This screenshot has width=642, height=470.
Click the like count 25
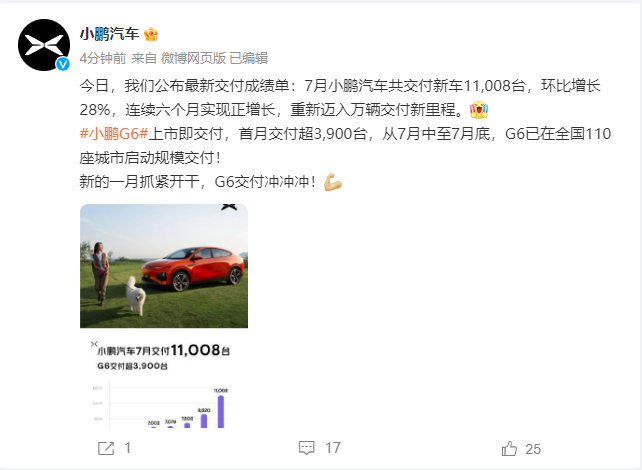point(533,449)
